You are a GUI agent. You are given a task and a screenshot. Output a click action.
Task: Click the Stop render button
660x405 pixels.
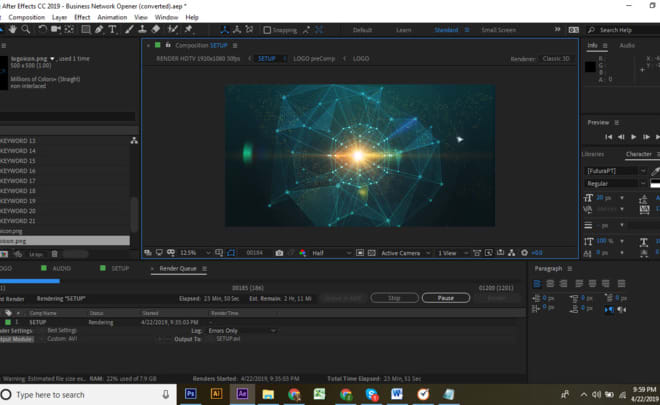pyautogui.click(x=394, y=298)
